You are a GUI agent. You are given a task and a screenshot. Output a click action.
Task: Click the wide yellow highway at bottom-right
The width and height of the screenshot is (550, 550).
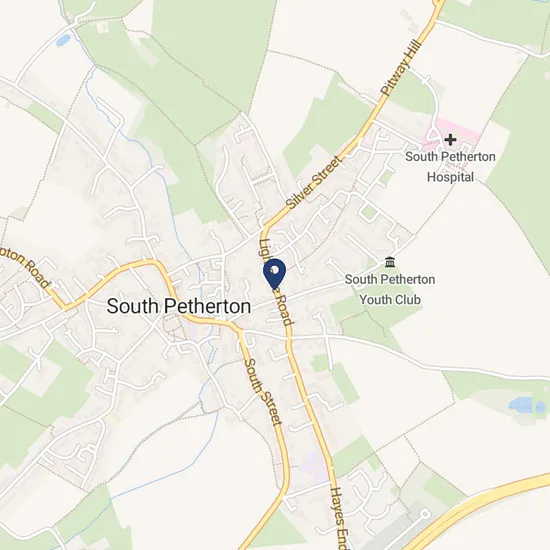click(x=481, y=510)
